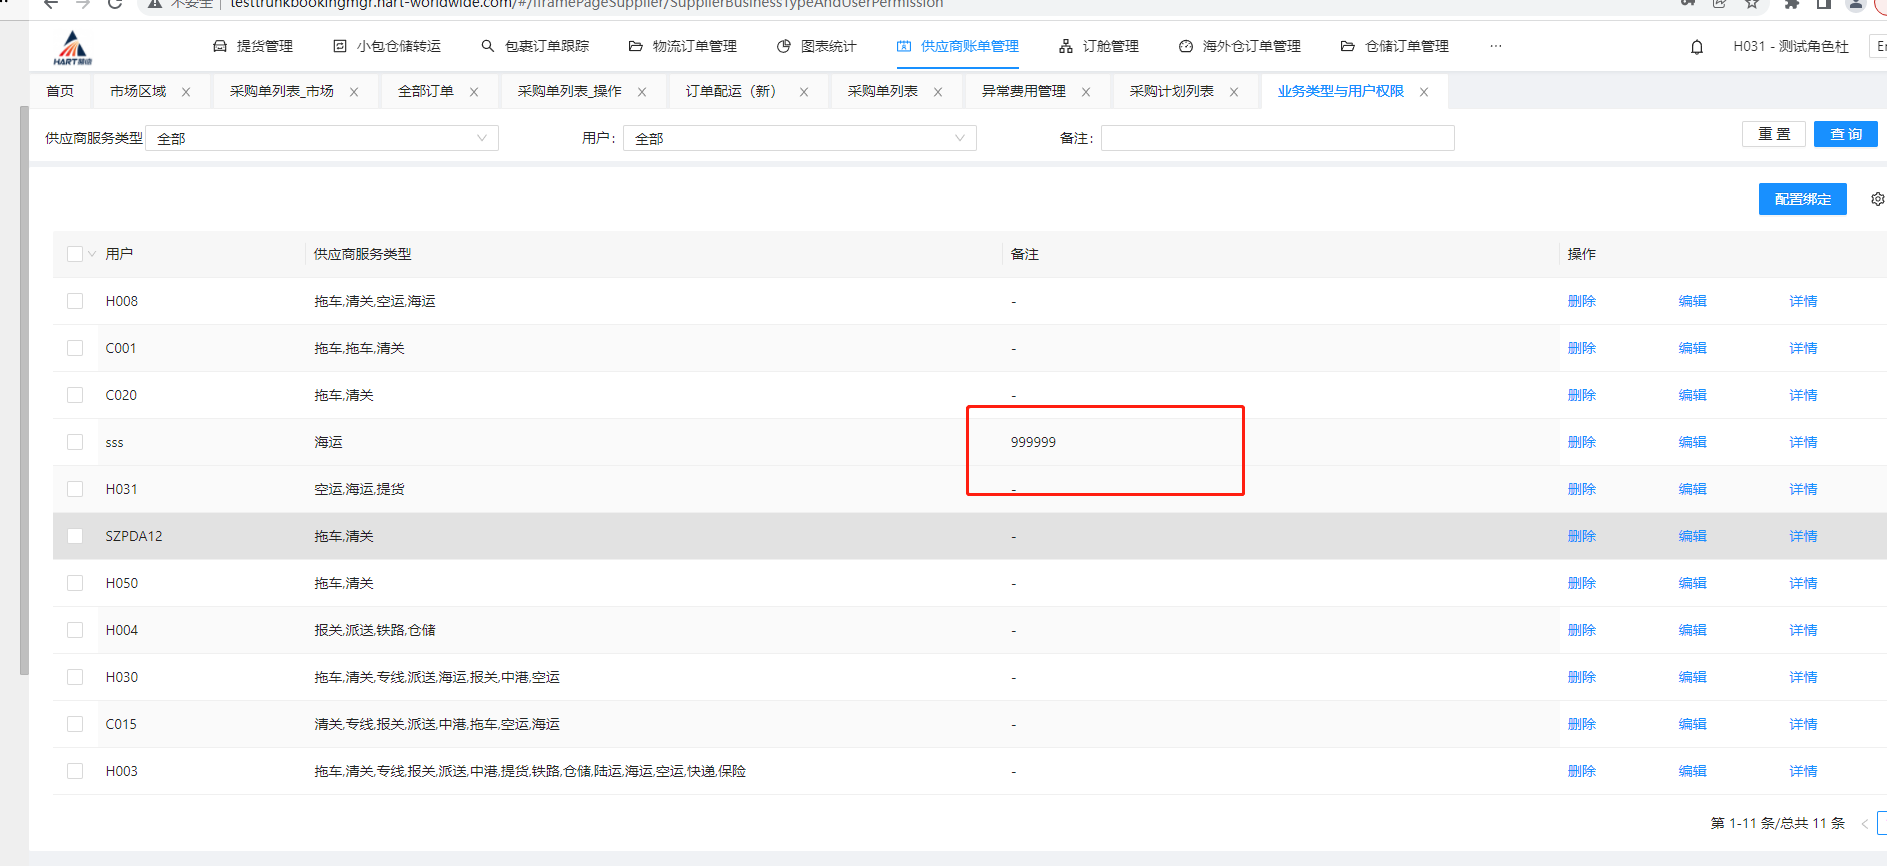Close the 异常费用管理 tab
Viewport: 1887px width, 866px height.
(1086, 92)
